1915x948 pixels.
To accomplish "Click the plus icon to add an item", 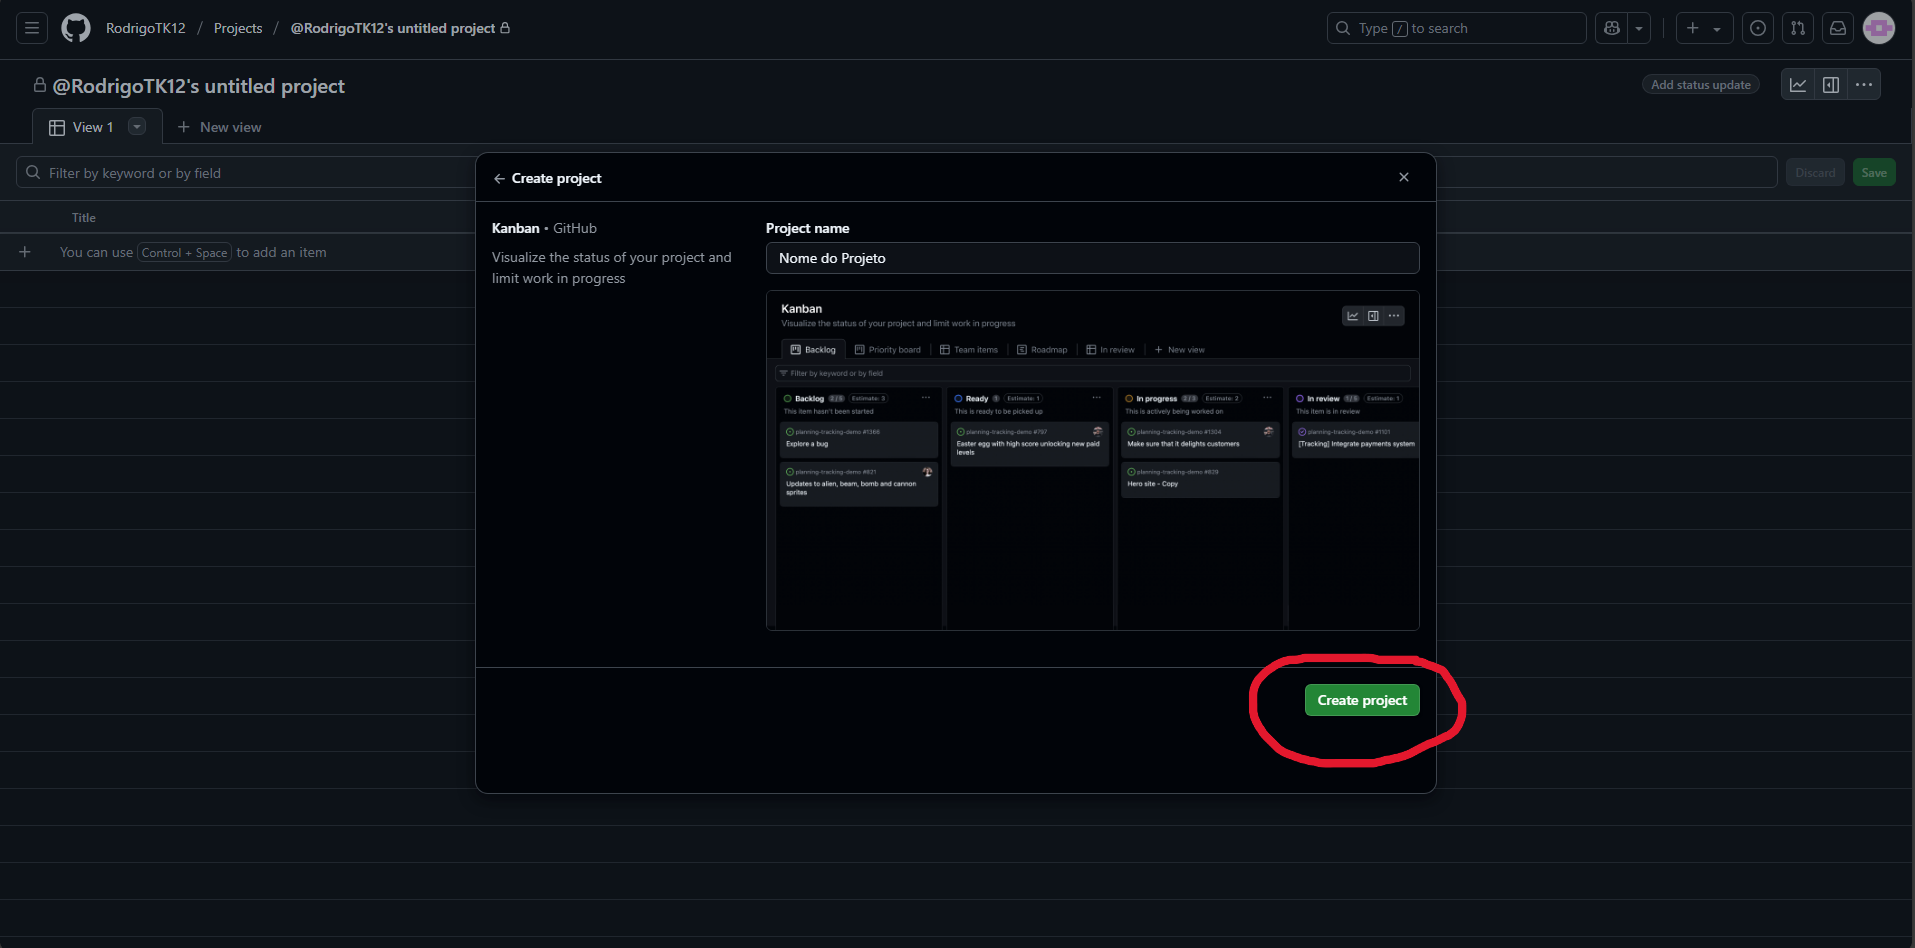I will click(x=25, y=252).
